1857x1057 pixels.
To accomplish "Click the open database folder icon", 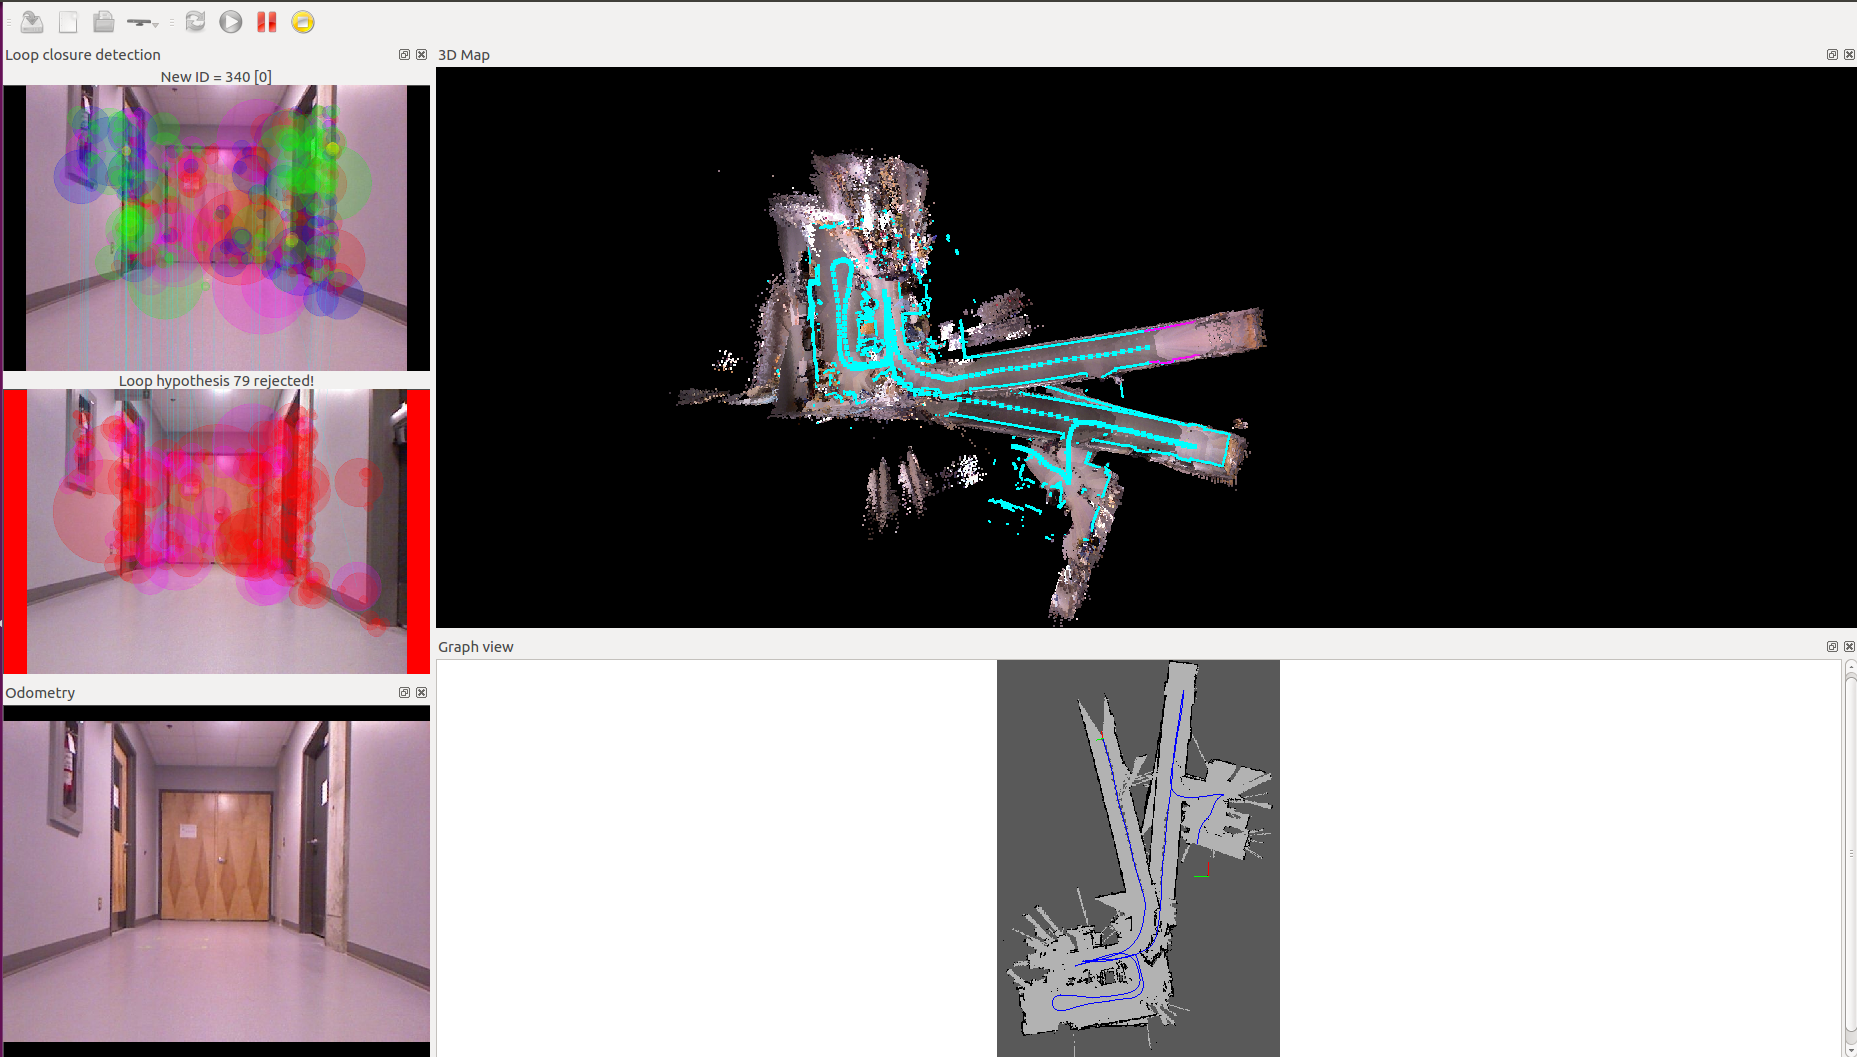I will click(103, 22).
